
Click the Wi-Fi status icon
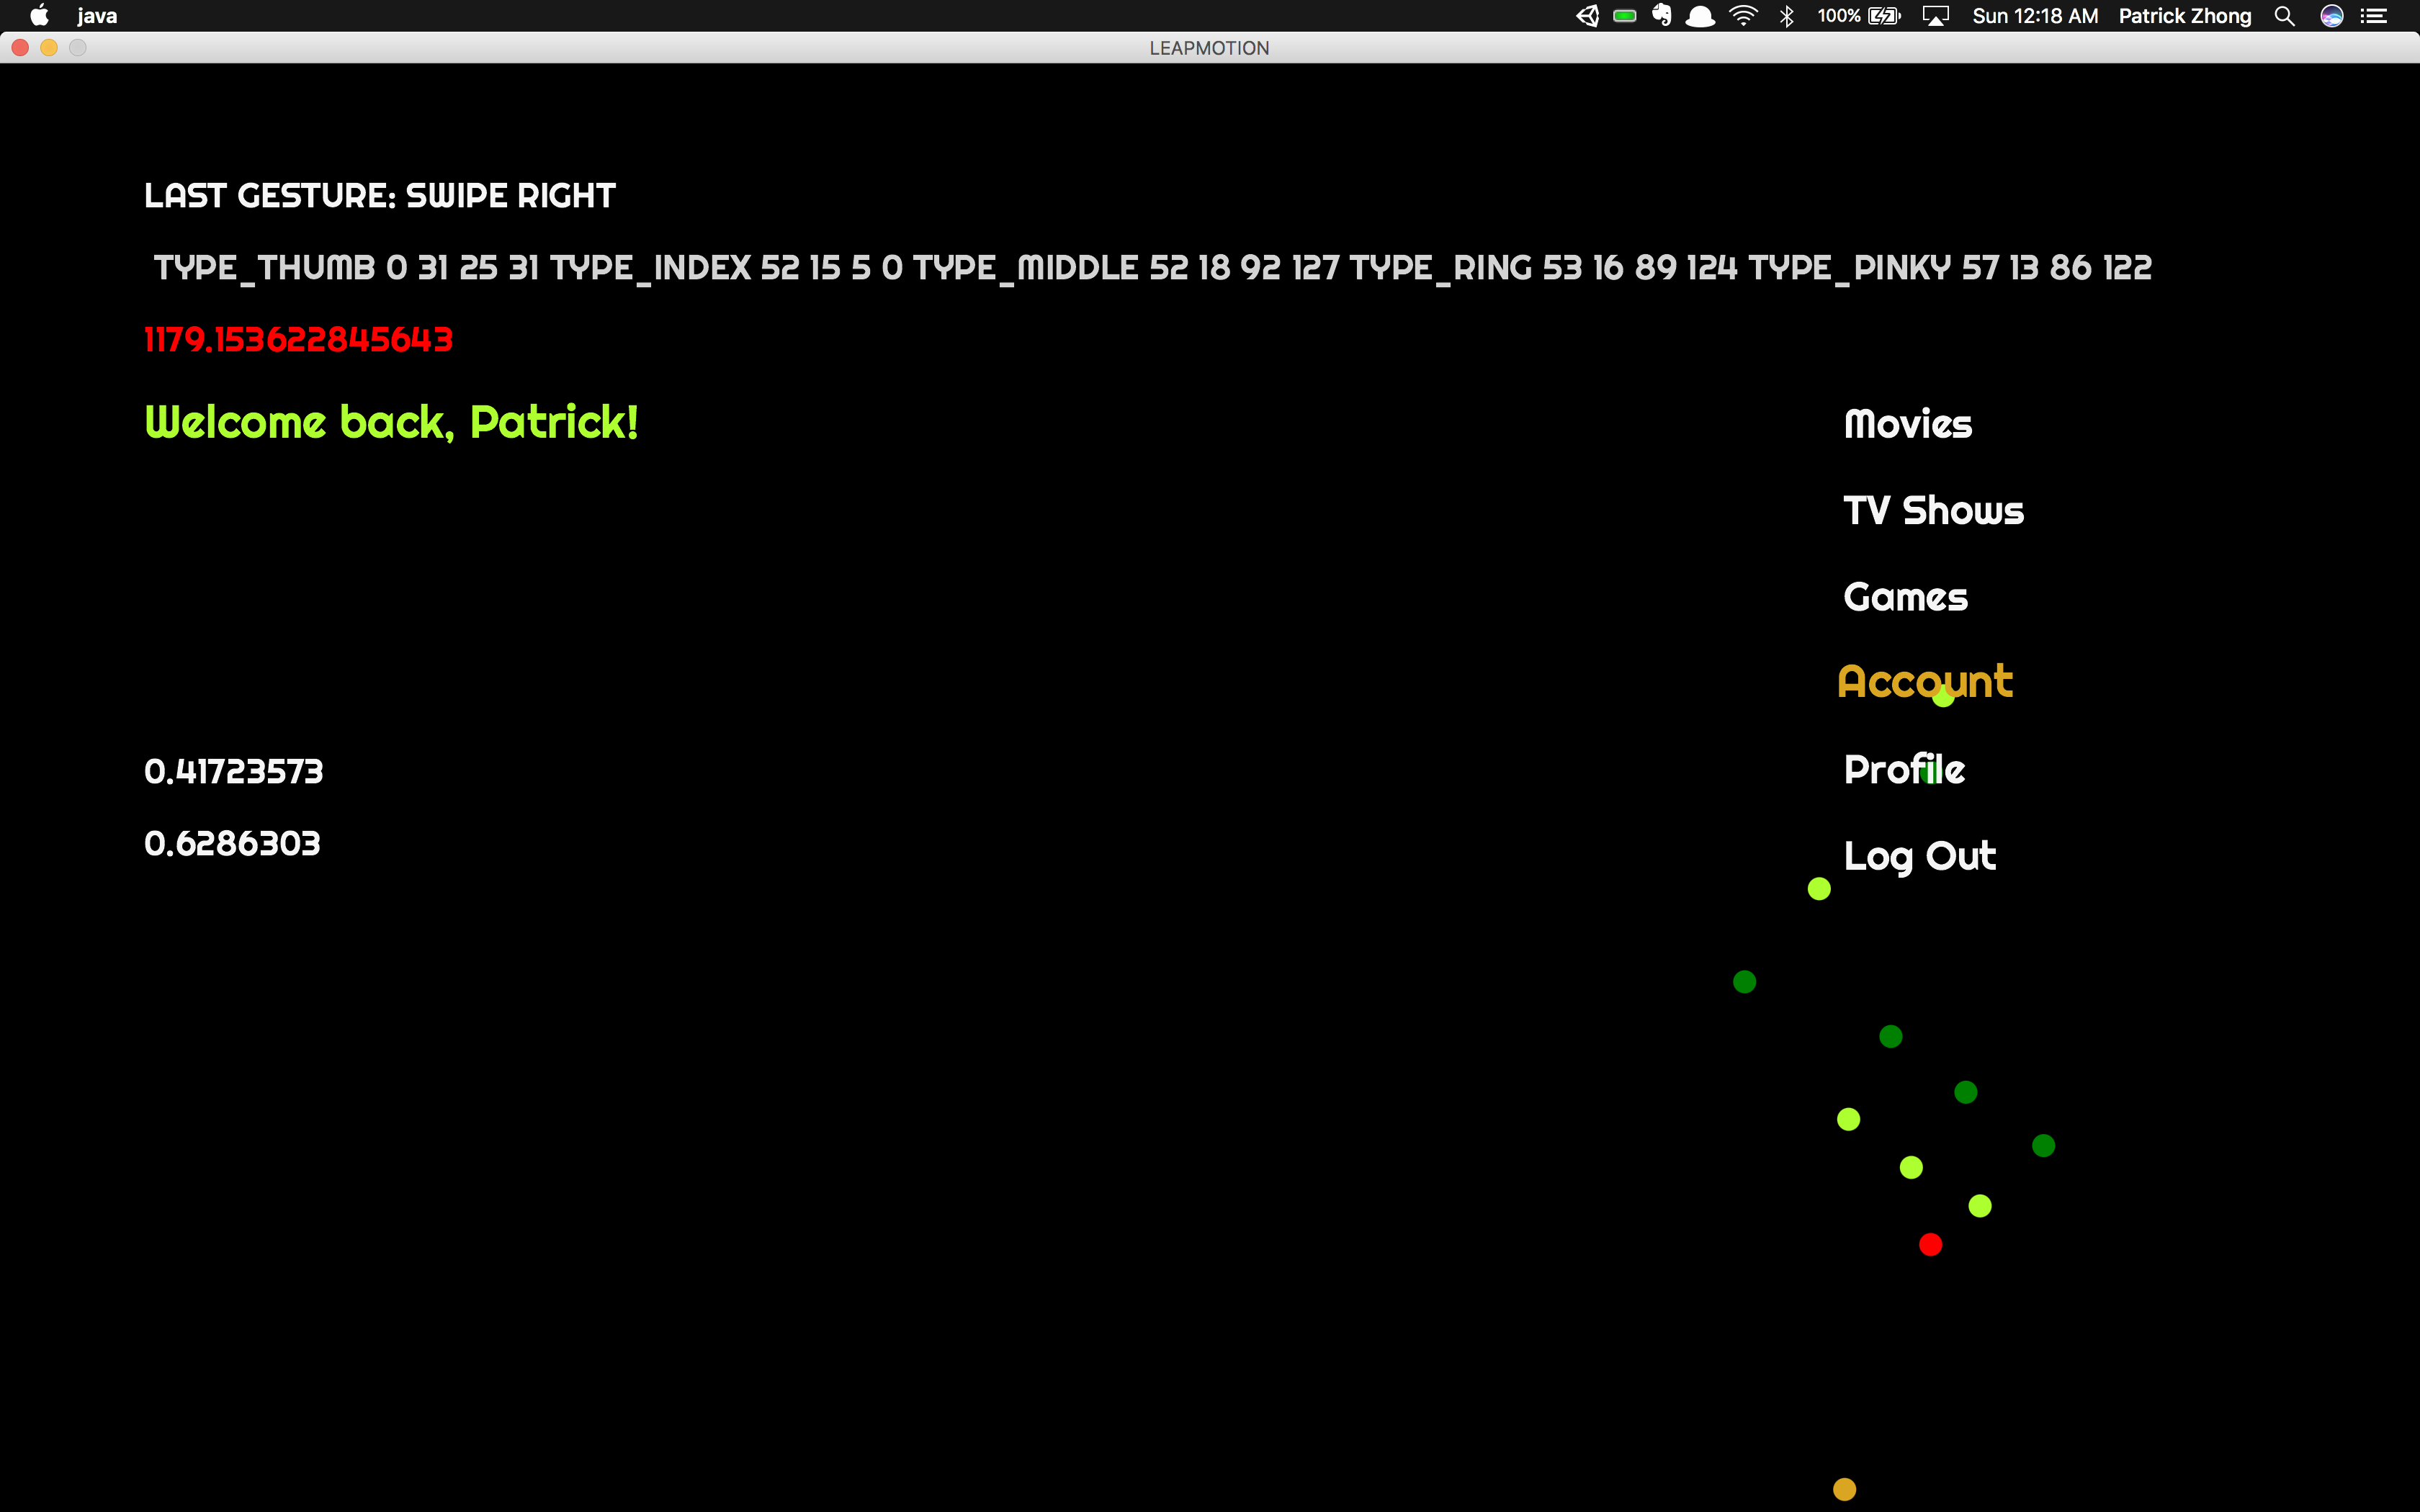[x=1743, y=16]
